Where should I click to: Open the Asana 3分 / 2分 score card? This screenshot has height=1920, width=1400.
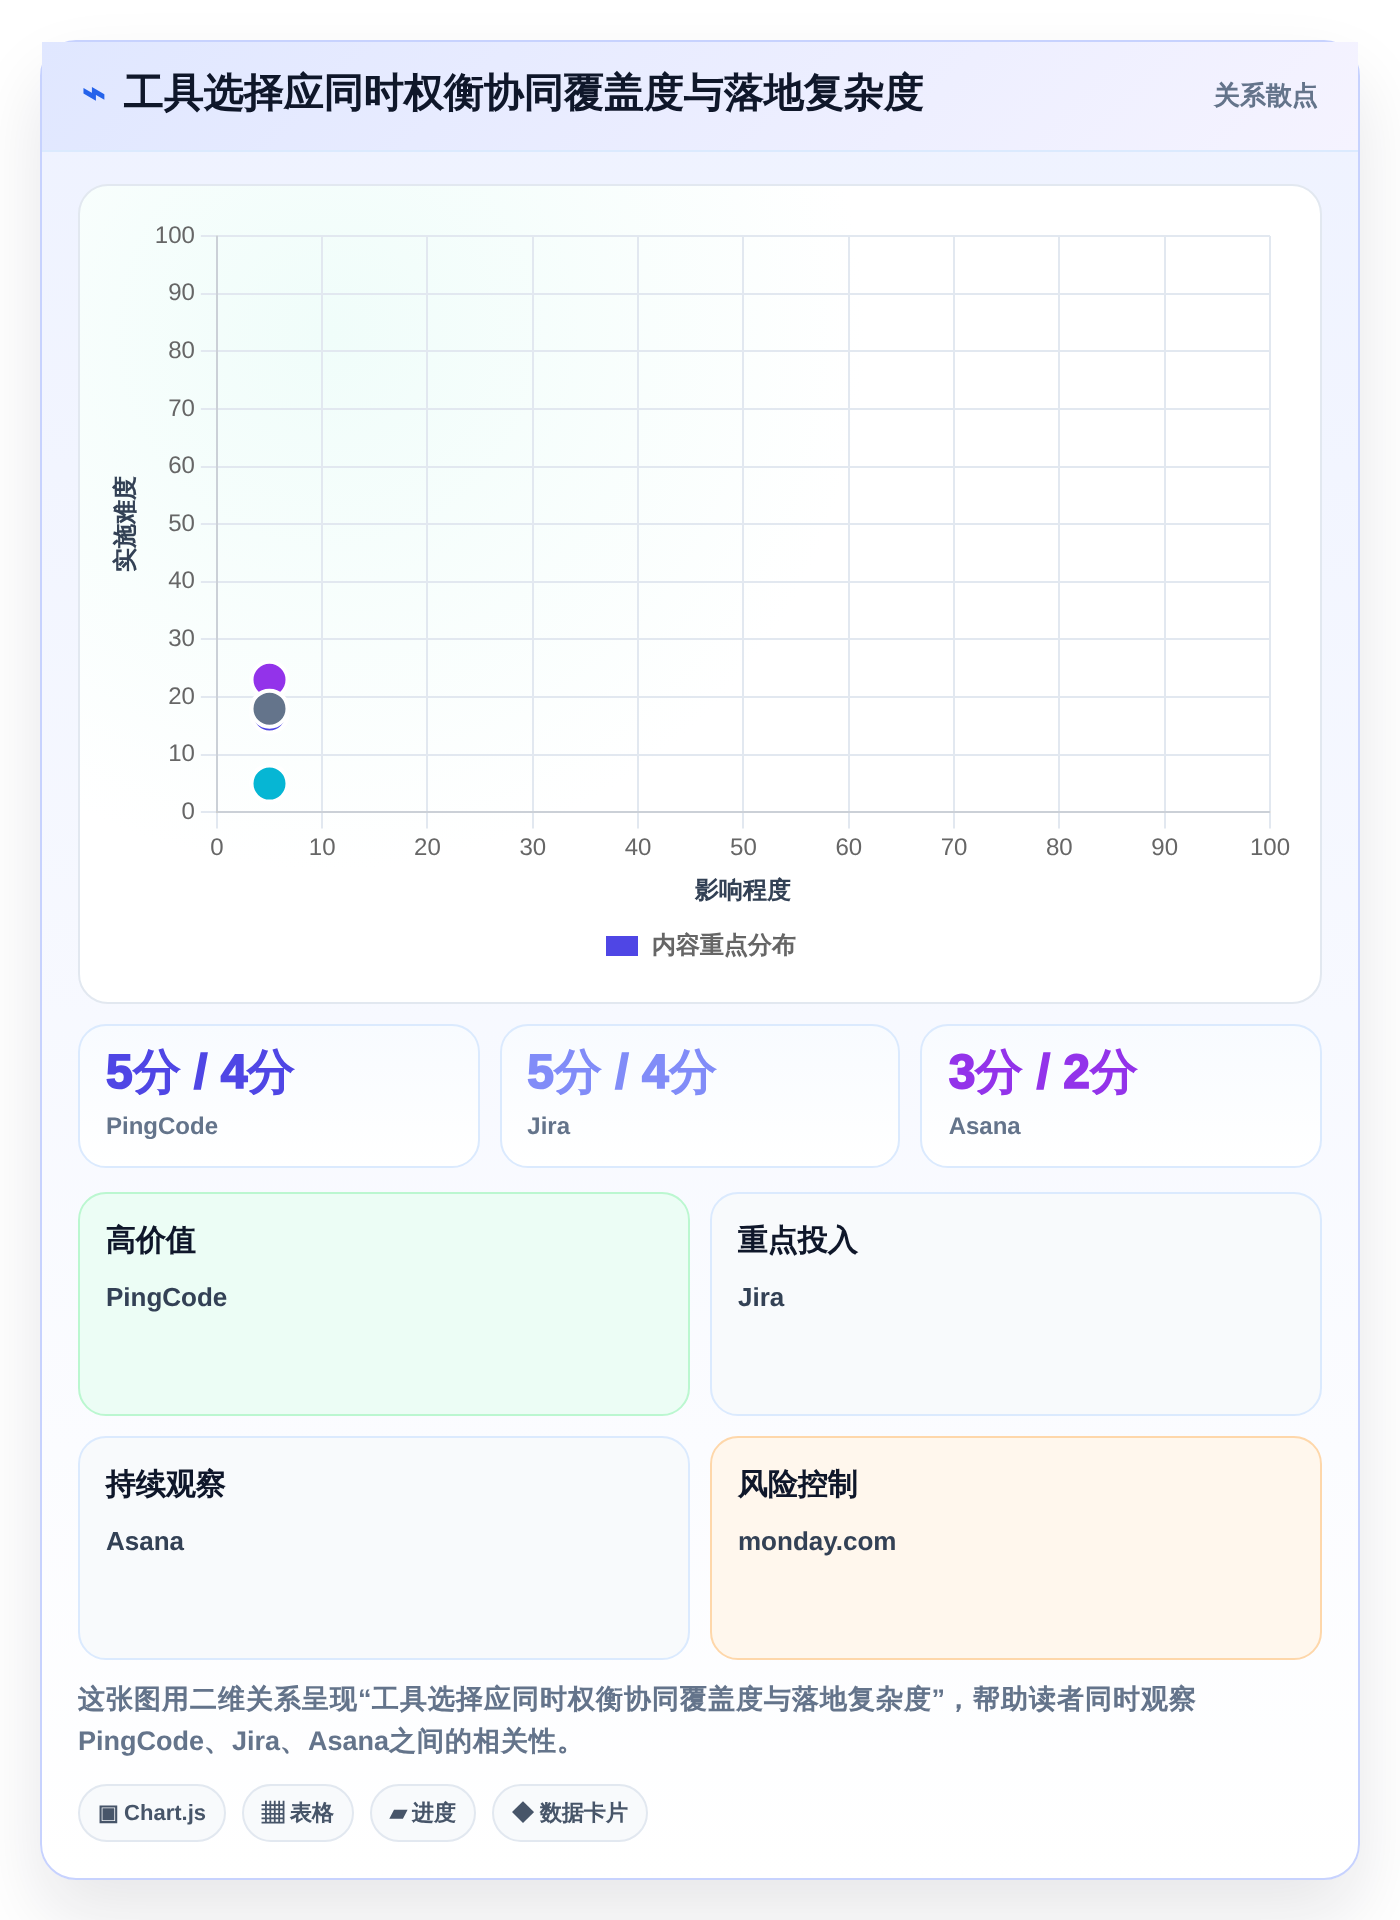tap(1121, 1096)
